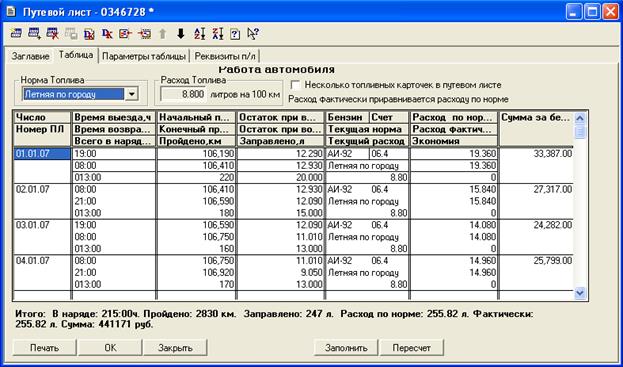Select the date cell 04.01.07

[x=42, y=261]
